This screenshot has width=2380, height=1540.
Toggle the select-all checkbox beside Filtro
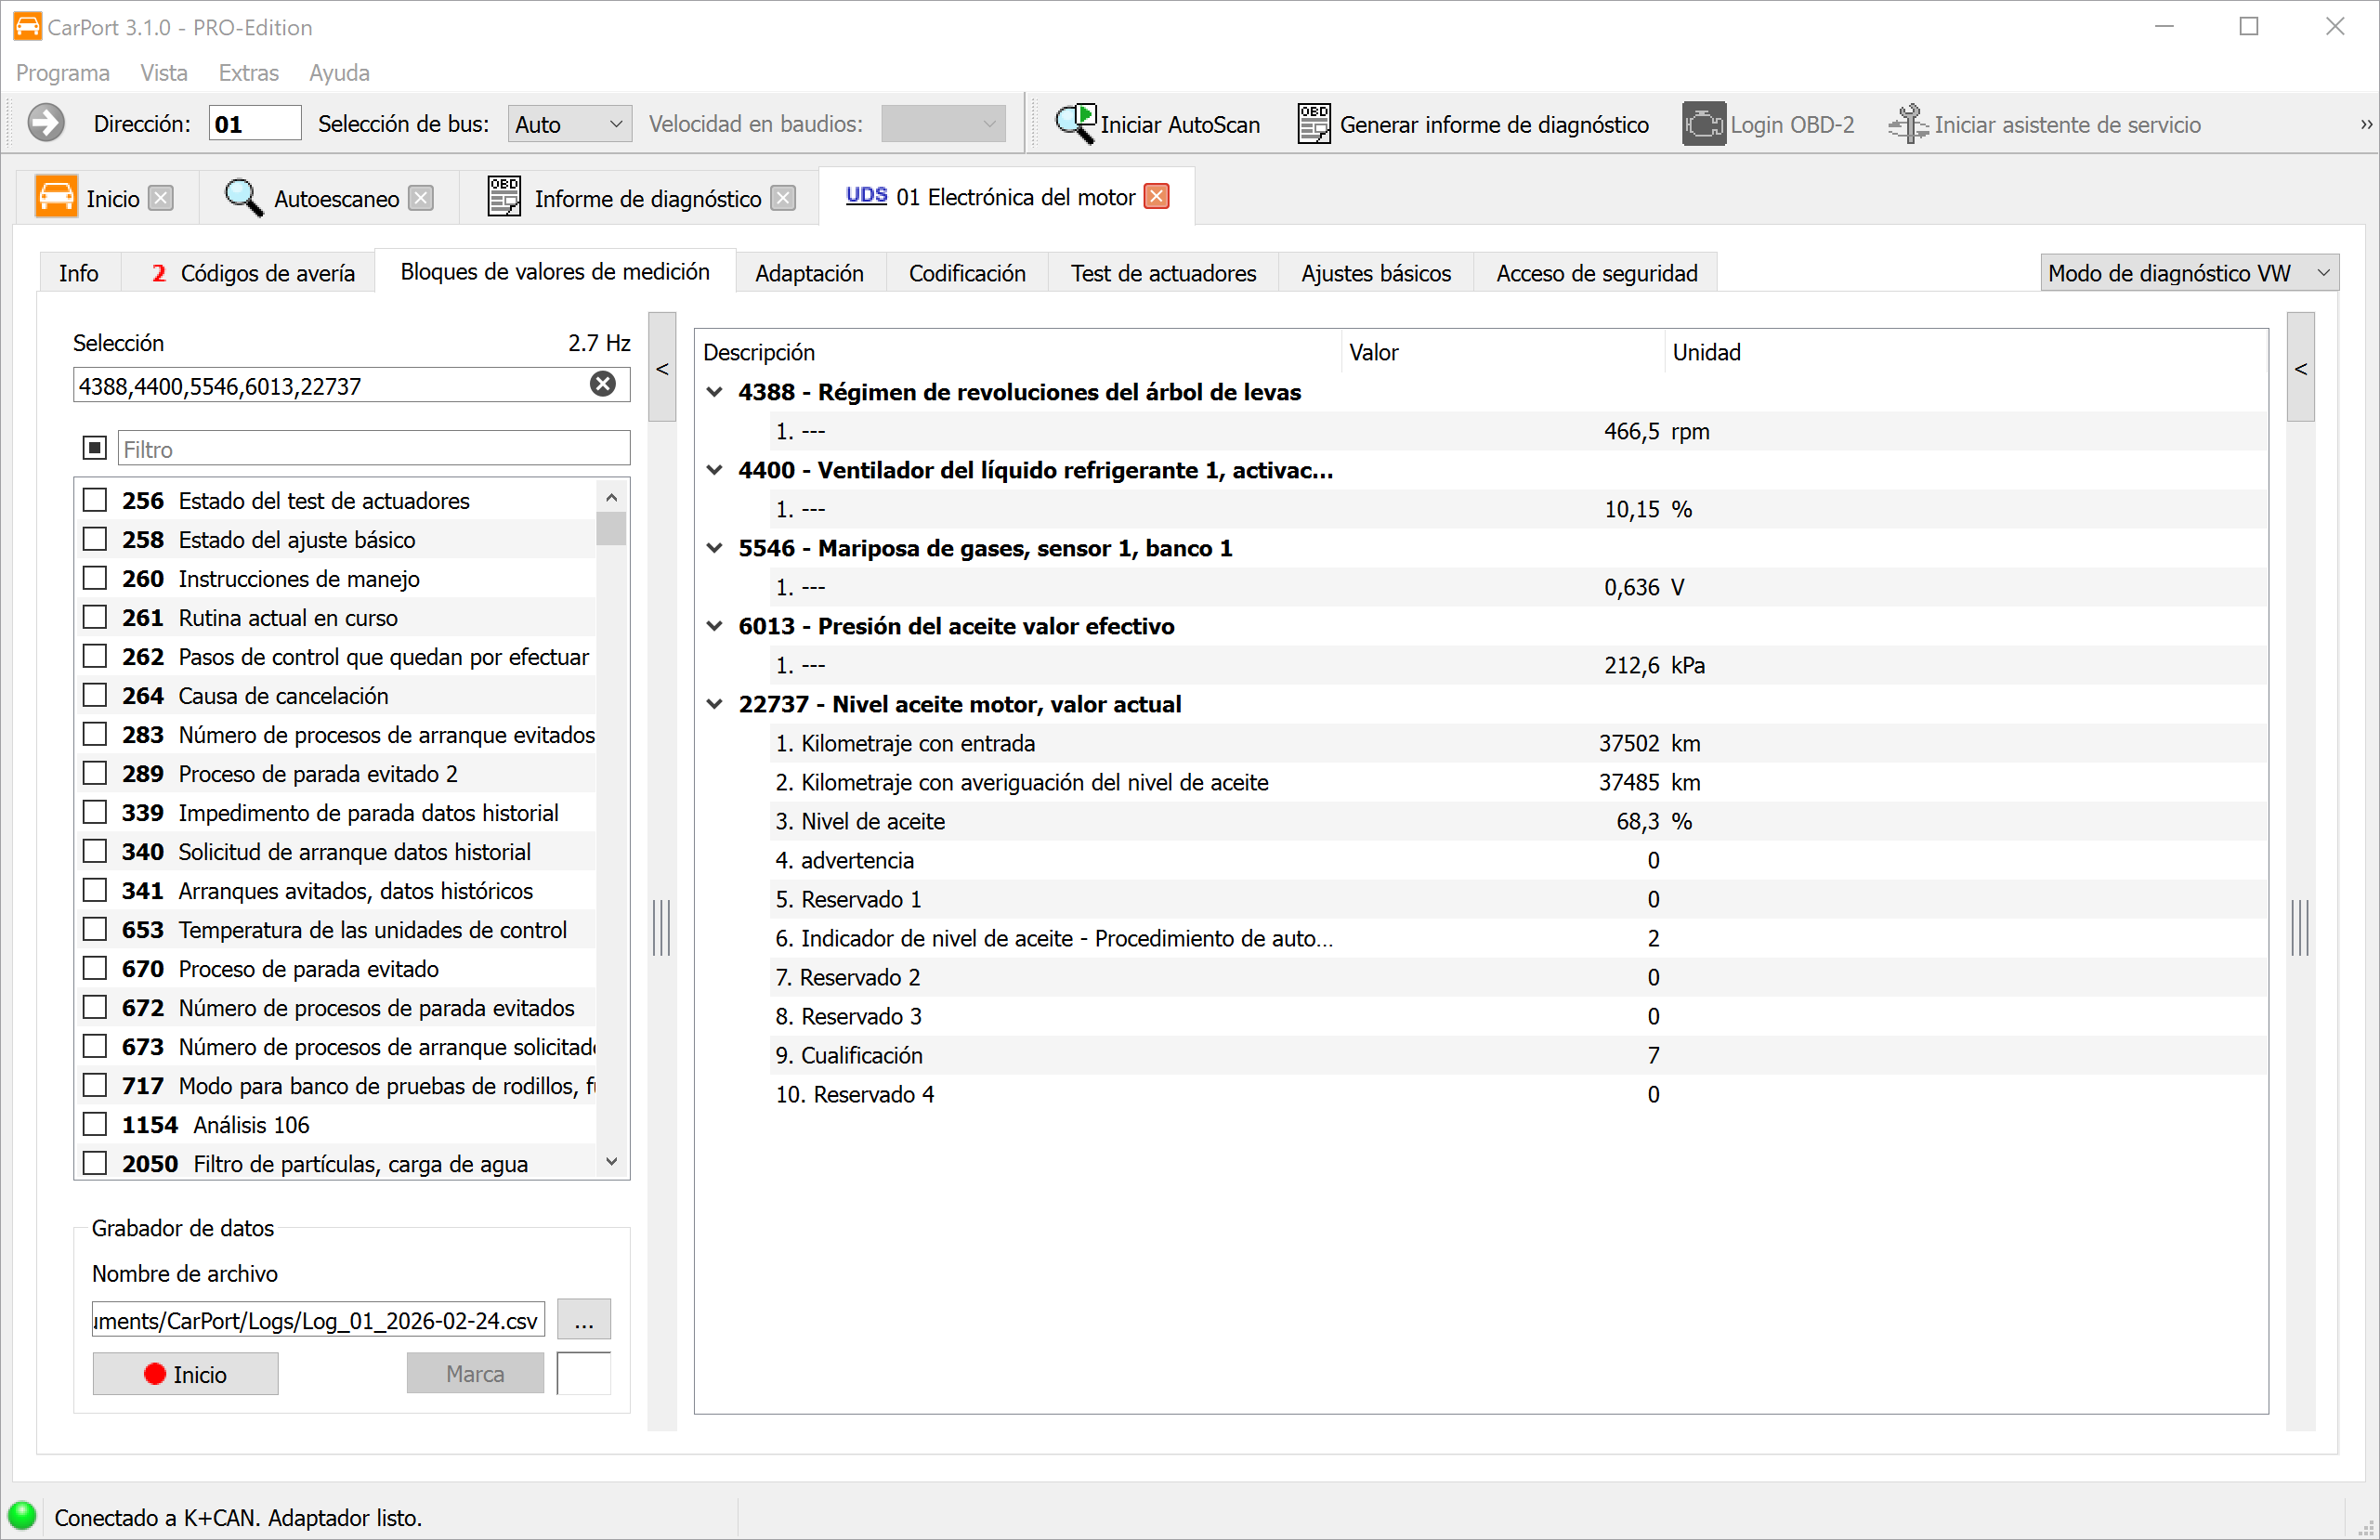[x=95, y=448]
